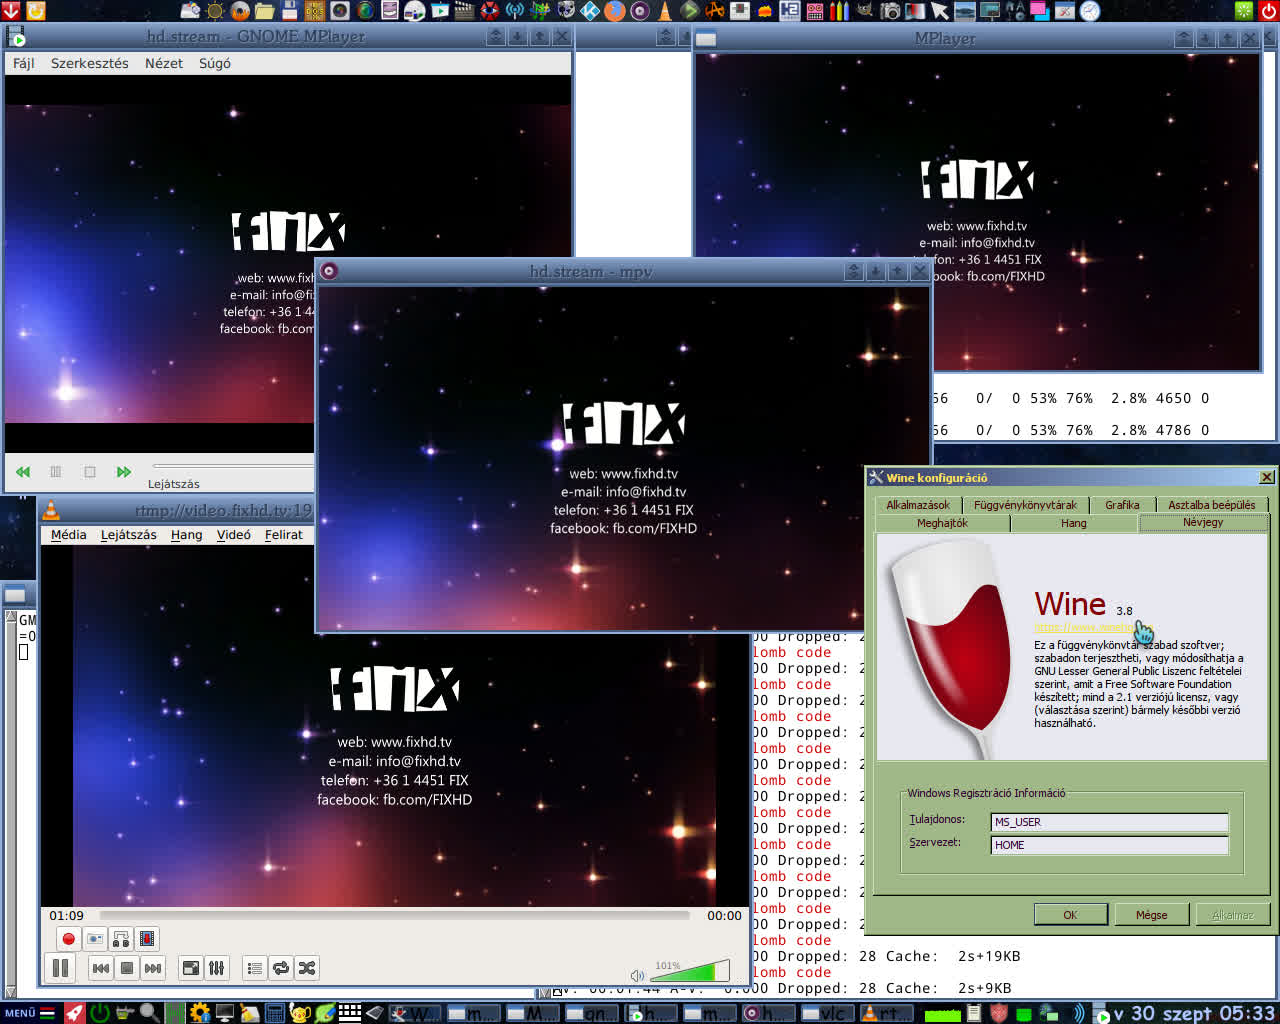
Task: Open calculator icon in bottom panel
Action: click(x=275, y=1013)
